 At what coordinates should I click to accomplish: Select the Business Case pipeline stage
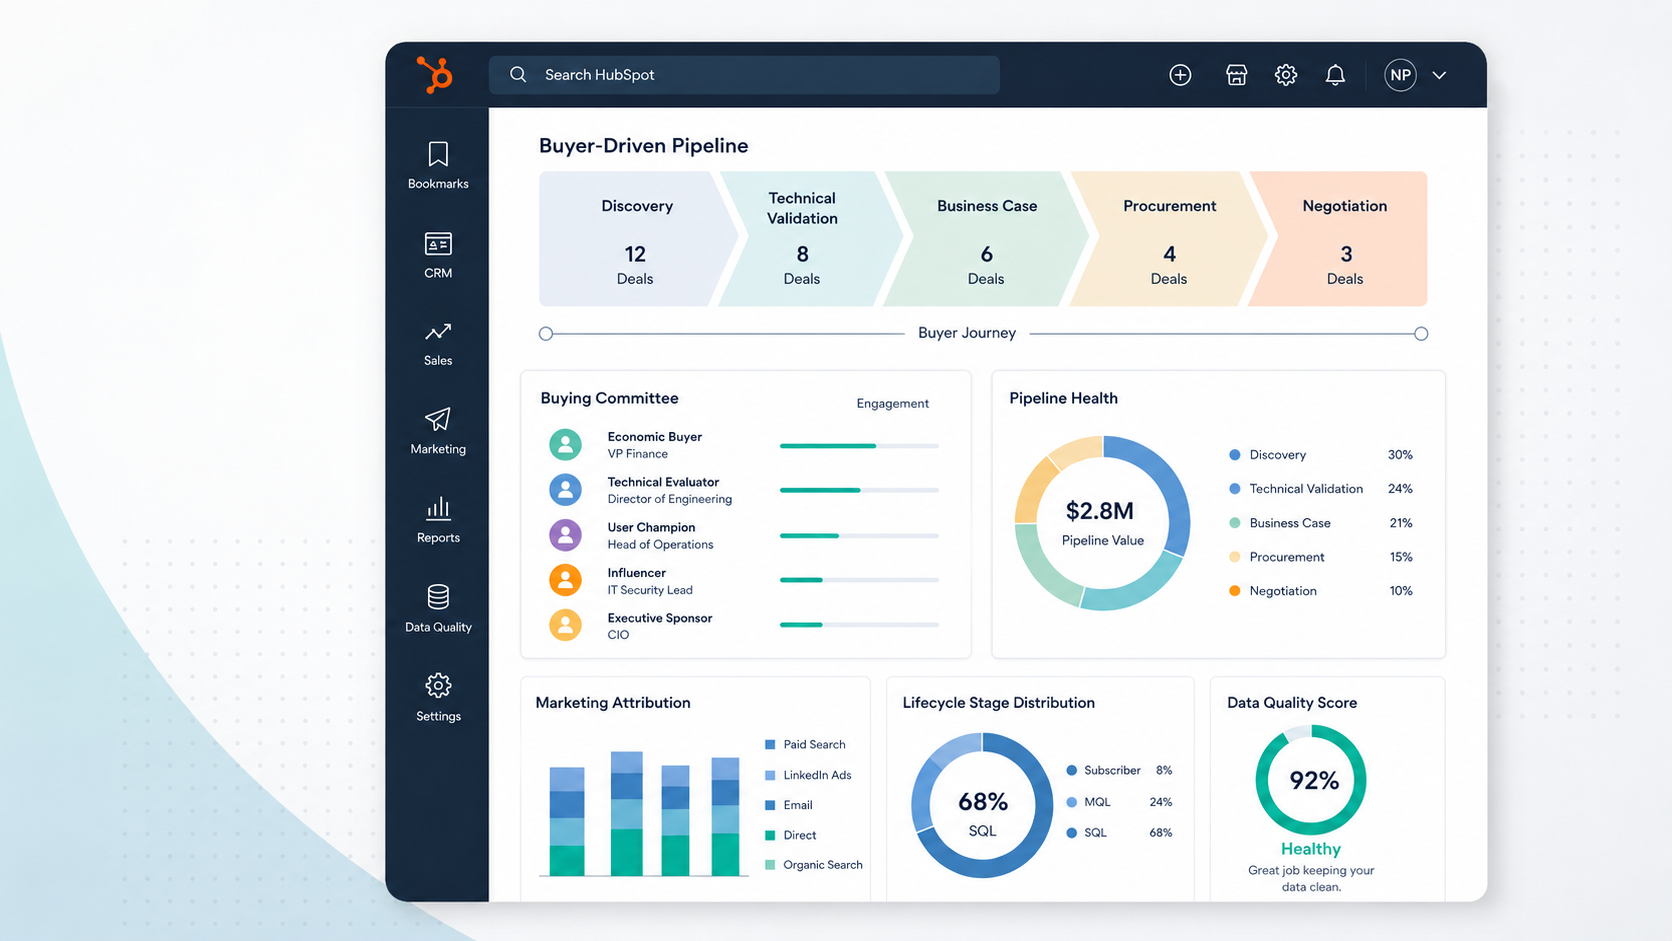tap(986, 239)
